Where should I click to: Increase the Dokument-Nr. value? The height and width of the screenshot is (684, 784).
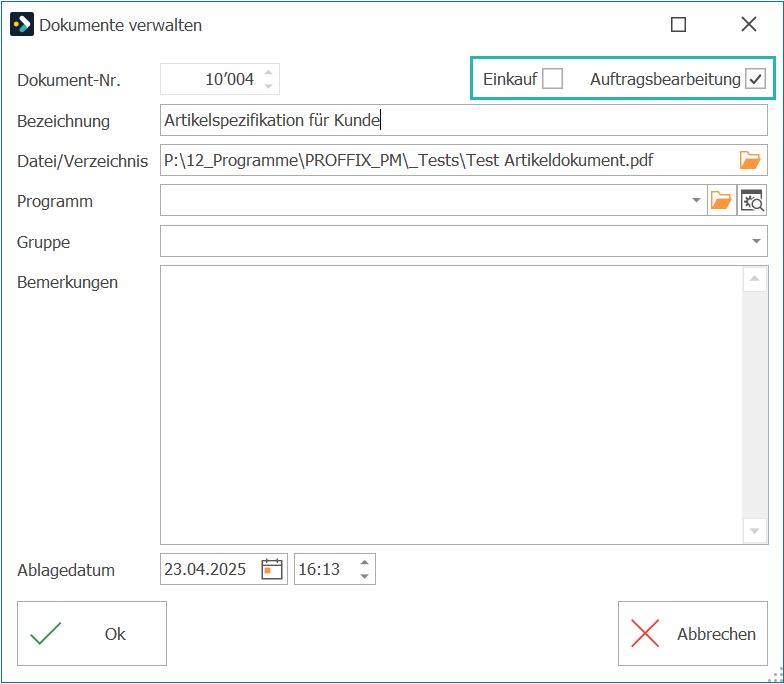click(x=268, y=72)
